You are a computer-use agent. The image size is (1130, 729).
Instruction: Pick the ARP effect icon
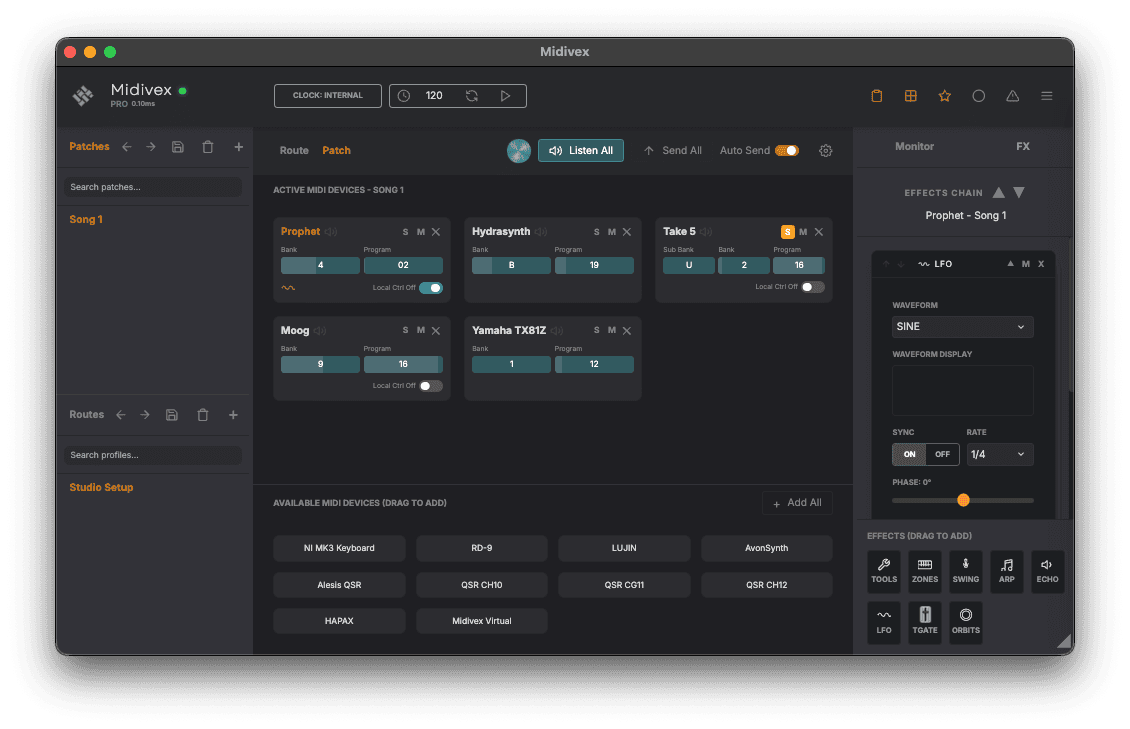(x=1006, y=571)
